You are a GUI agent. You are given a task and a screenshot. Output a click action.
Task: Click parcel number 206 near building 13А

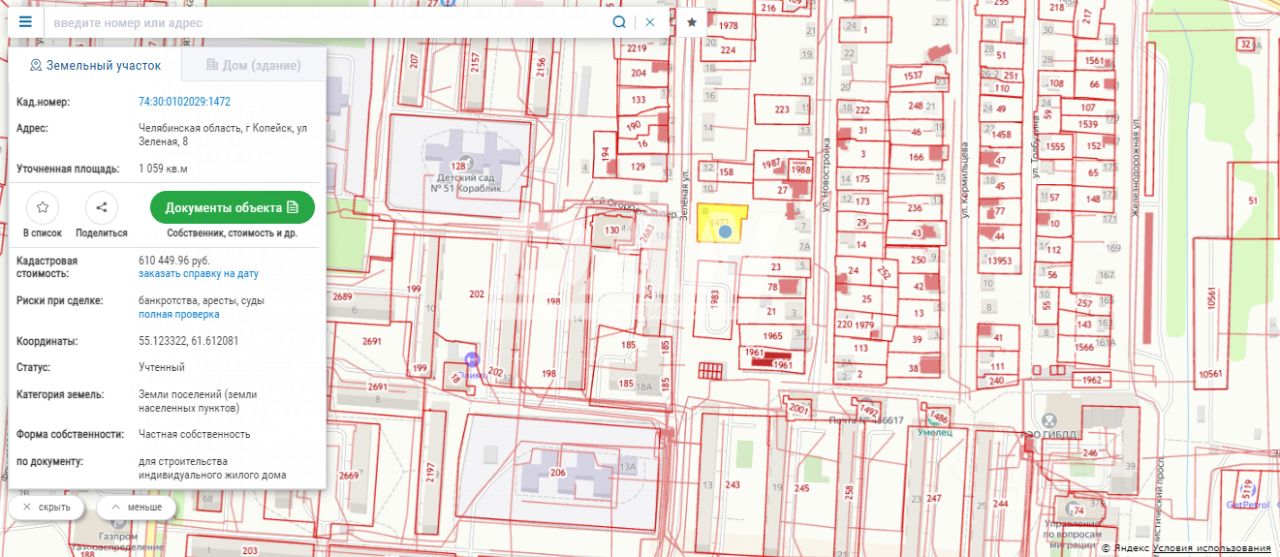coord(558,473)
